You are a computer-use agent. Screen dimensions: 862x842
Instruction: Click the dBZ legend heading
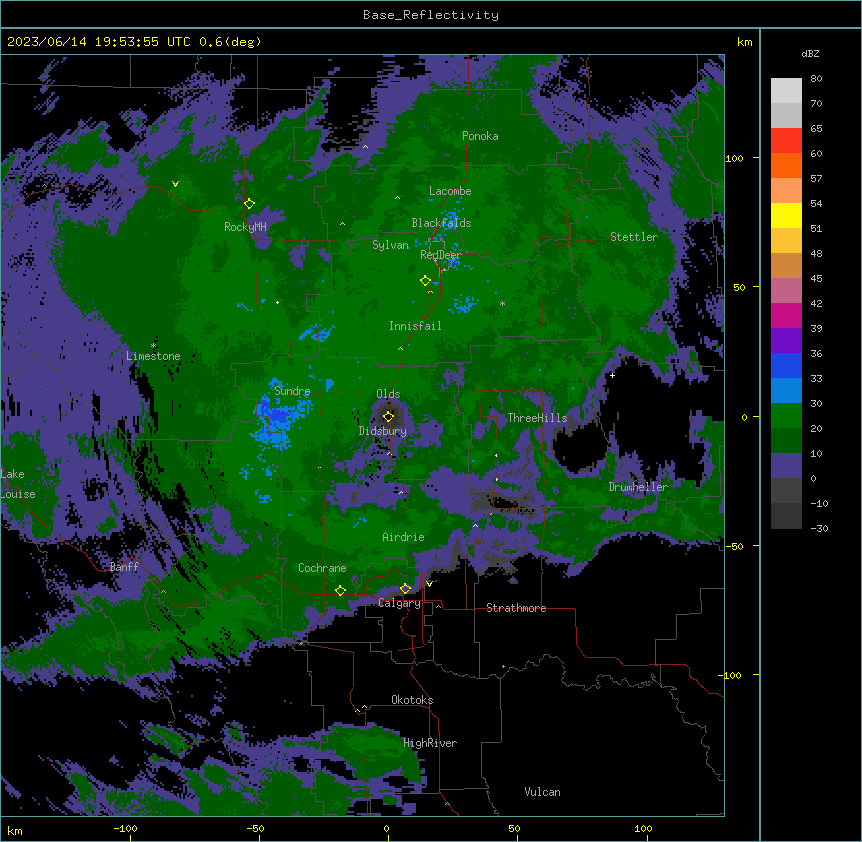click(810, 54)
